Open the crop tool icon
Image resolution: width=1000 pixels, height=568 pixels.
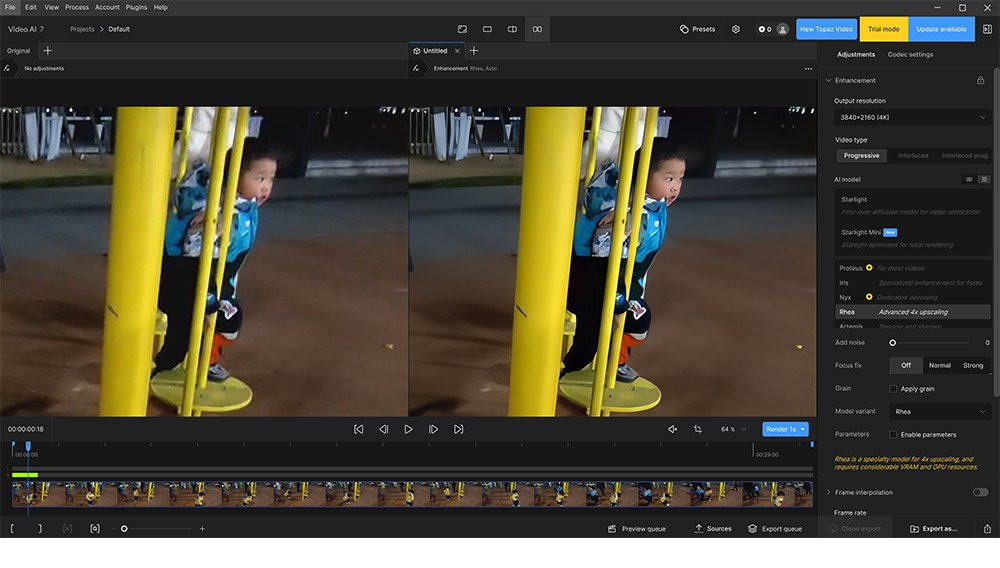pyautogui.click(x=697, y=429)
